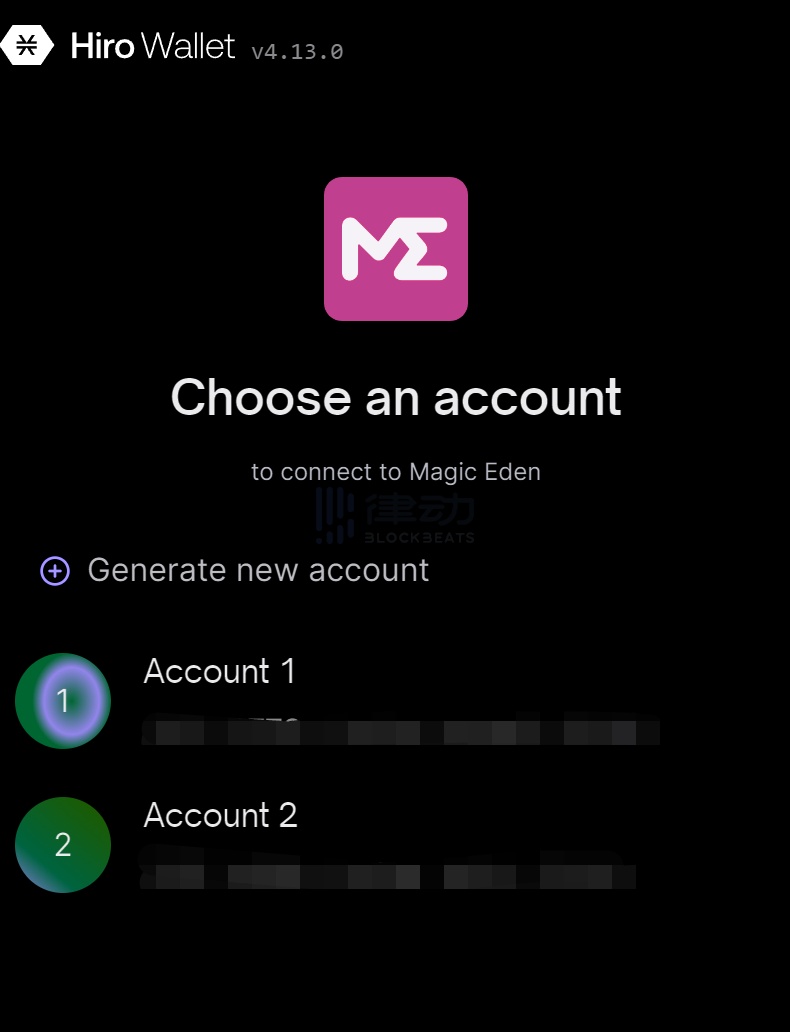Select the Account 2 avatar circle
Screen dimensions: 790x1032
(63, 845)
